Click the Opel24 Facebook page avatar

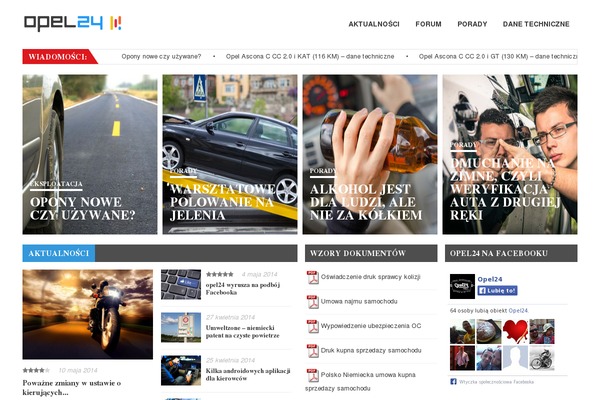click(x=462, y=286)
